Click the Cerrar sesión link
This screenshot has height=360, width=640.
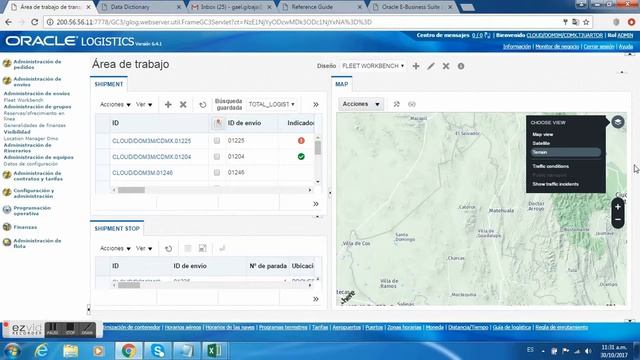(599, 47)
